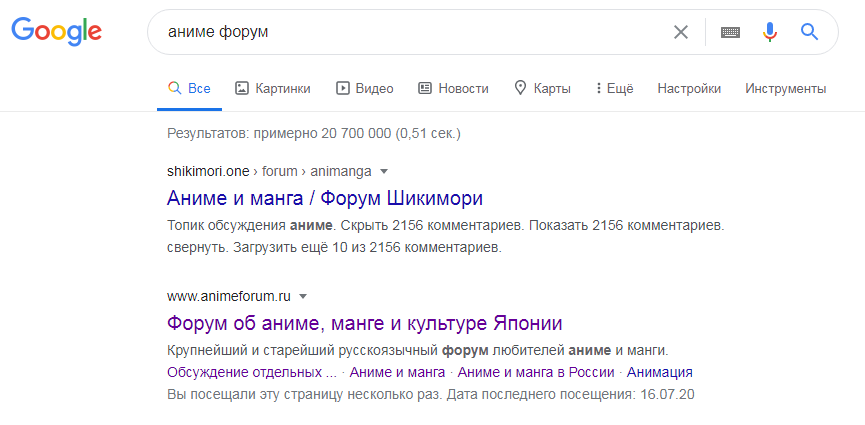Expand the options arrow next to shikimori.one result

click(384, 172)
